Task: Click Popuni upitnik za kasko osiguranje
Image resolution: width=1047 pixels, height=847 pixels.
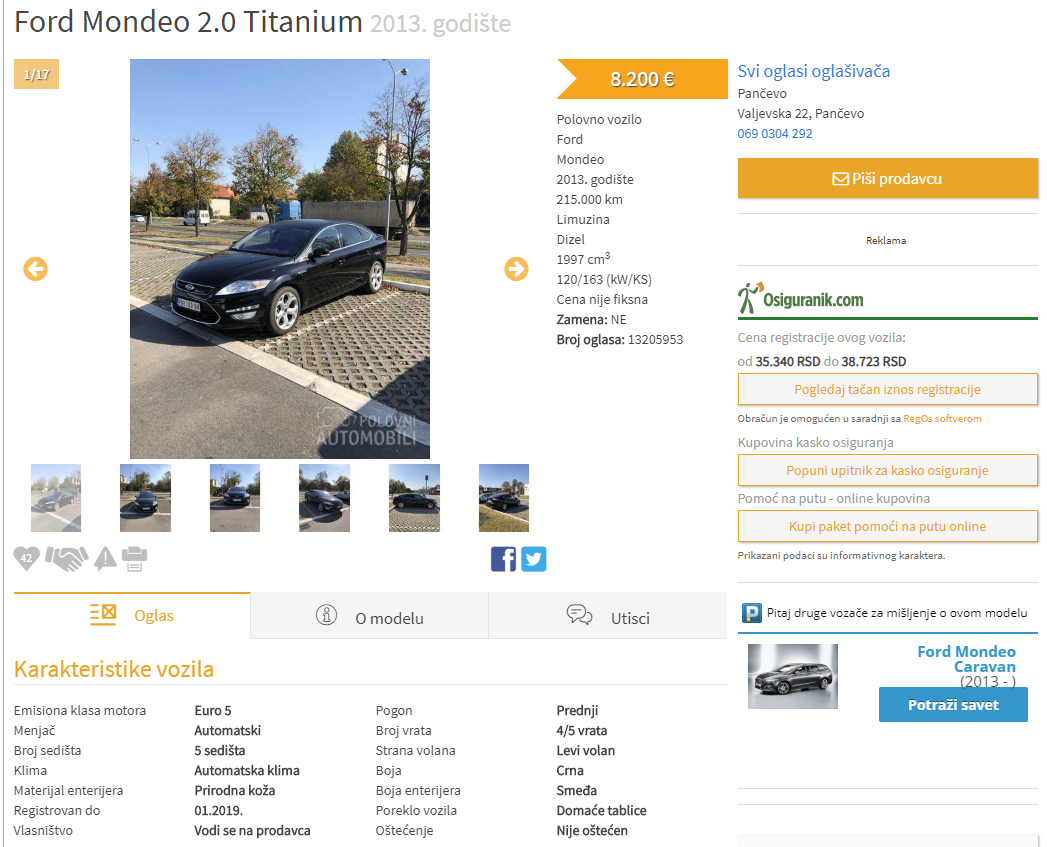Action: [887, 470]
